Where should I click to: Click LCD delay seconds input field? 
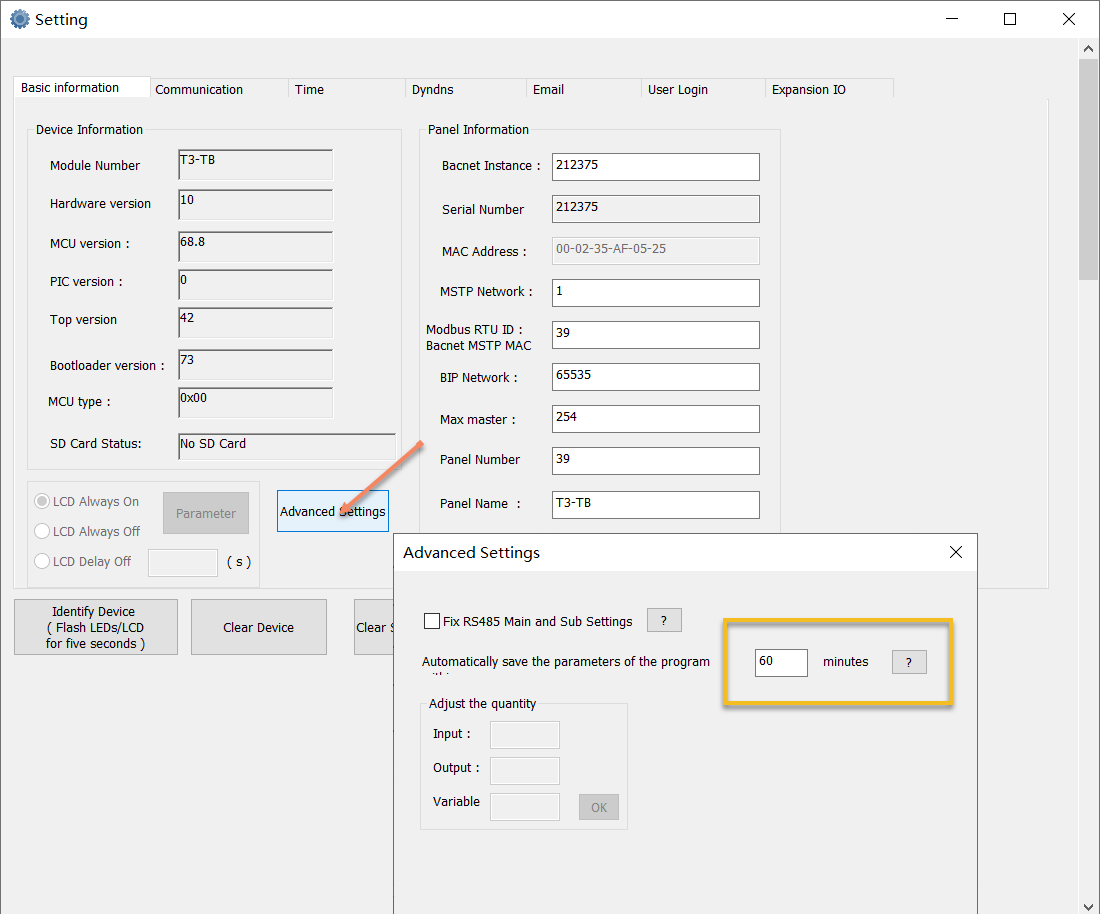pos(183,563)
